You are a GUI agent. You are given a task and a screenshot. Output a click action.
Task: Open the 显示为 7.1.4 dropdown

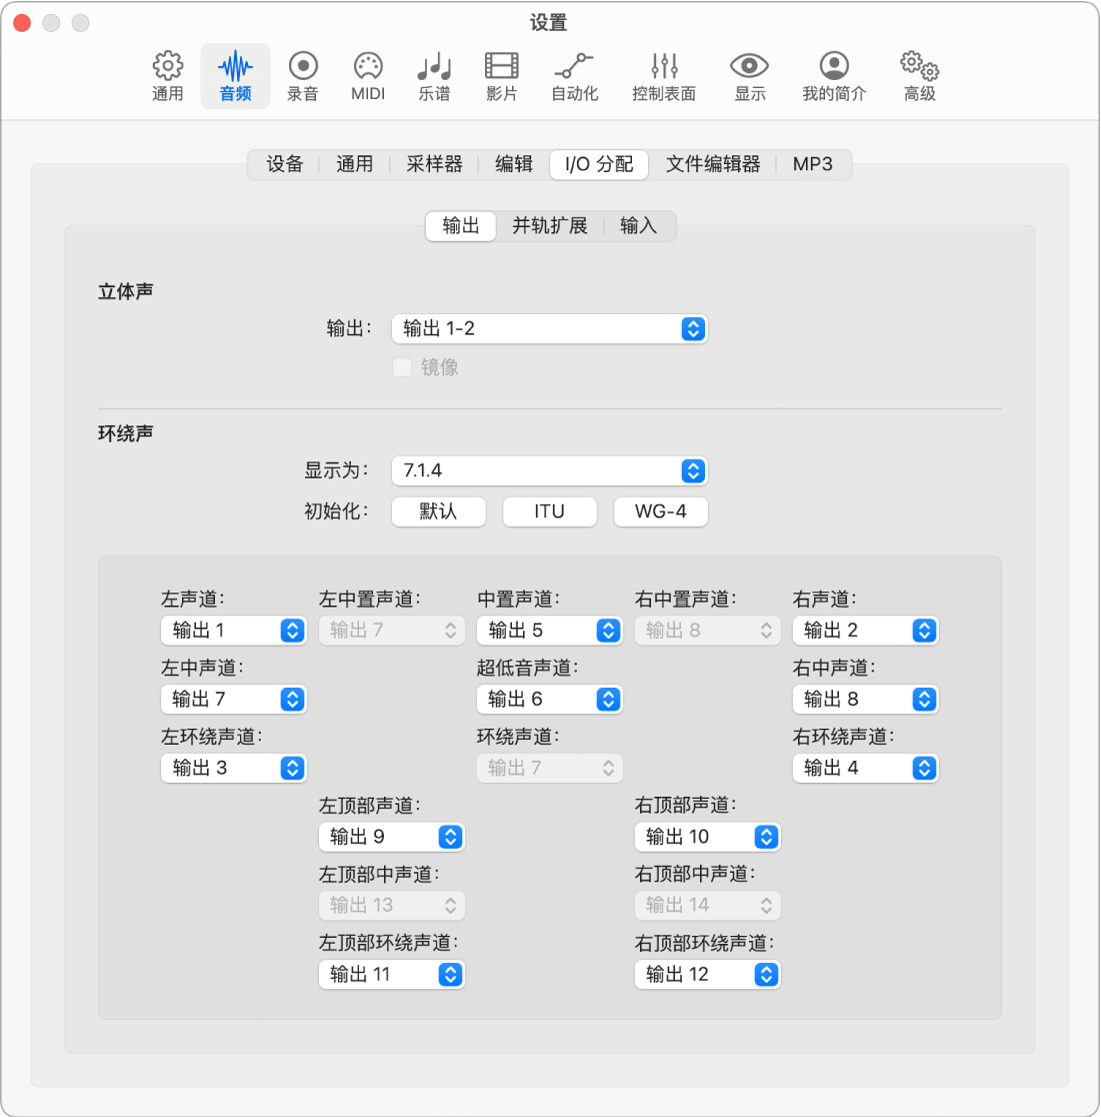point(550,471)
